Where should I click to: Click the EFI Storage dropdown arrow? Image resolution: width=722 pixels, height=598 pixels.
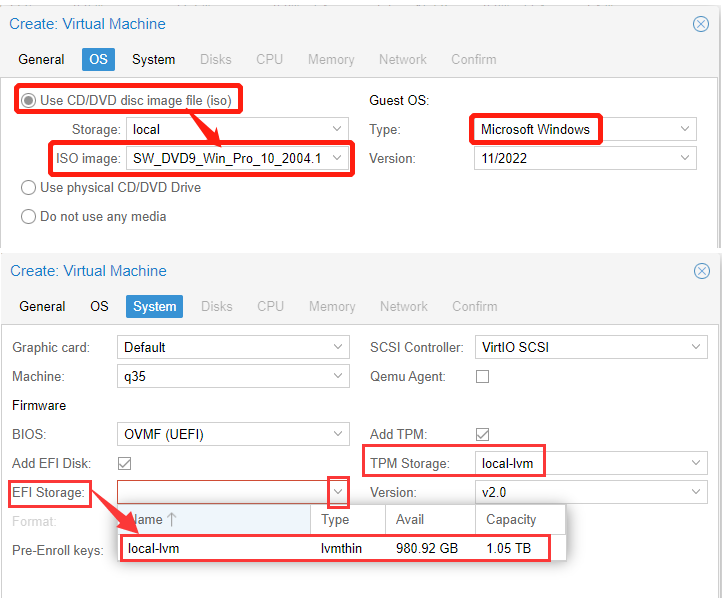[x=338, y=492]
